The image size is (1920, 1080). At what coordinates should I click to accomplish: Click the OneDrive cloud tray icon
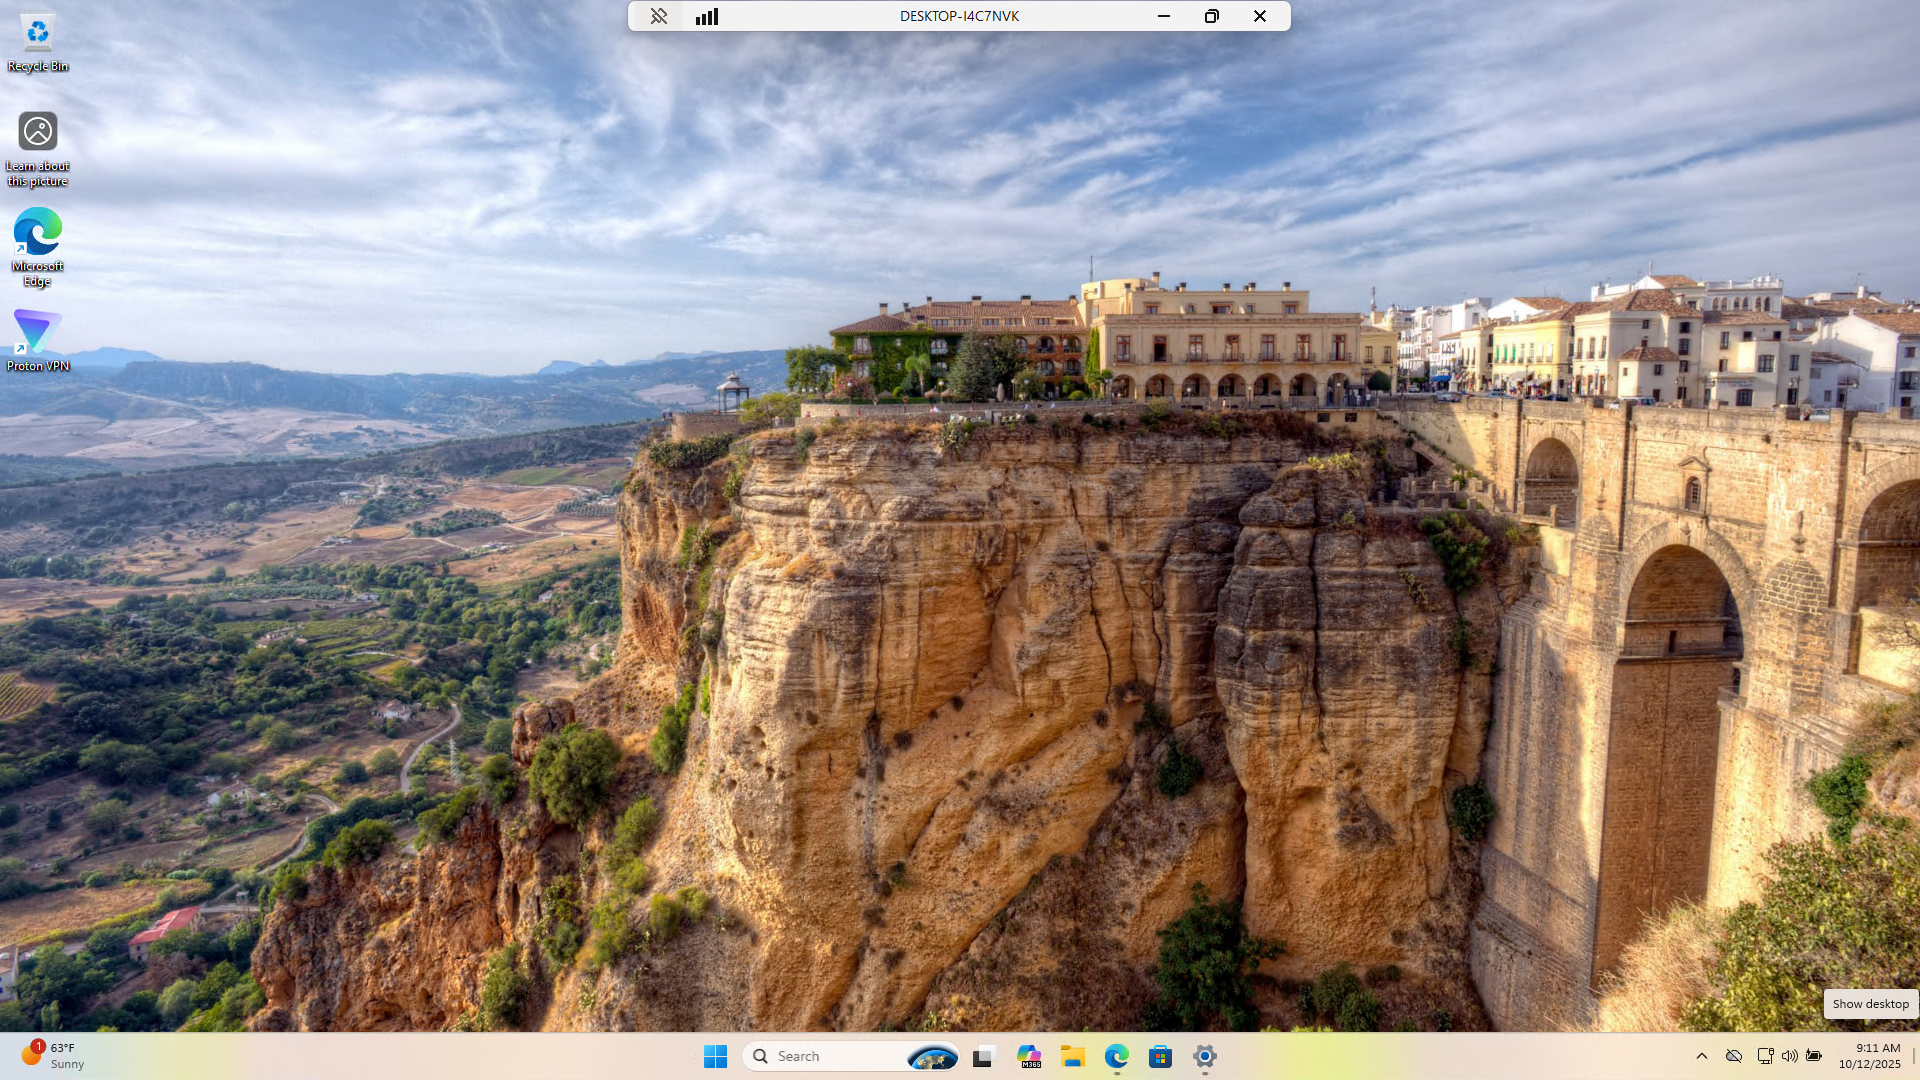[x=1734, y=1056]
